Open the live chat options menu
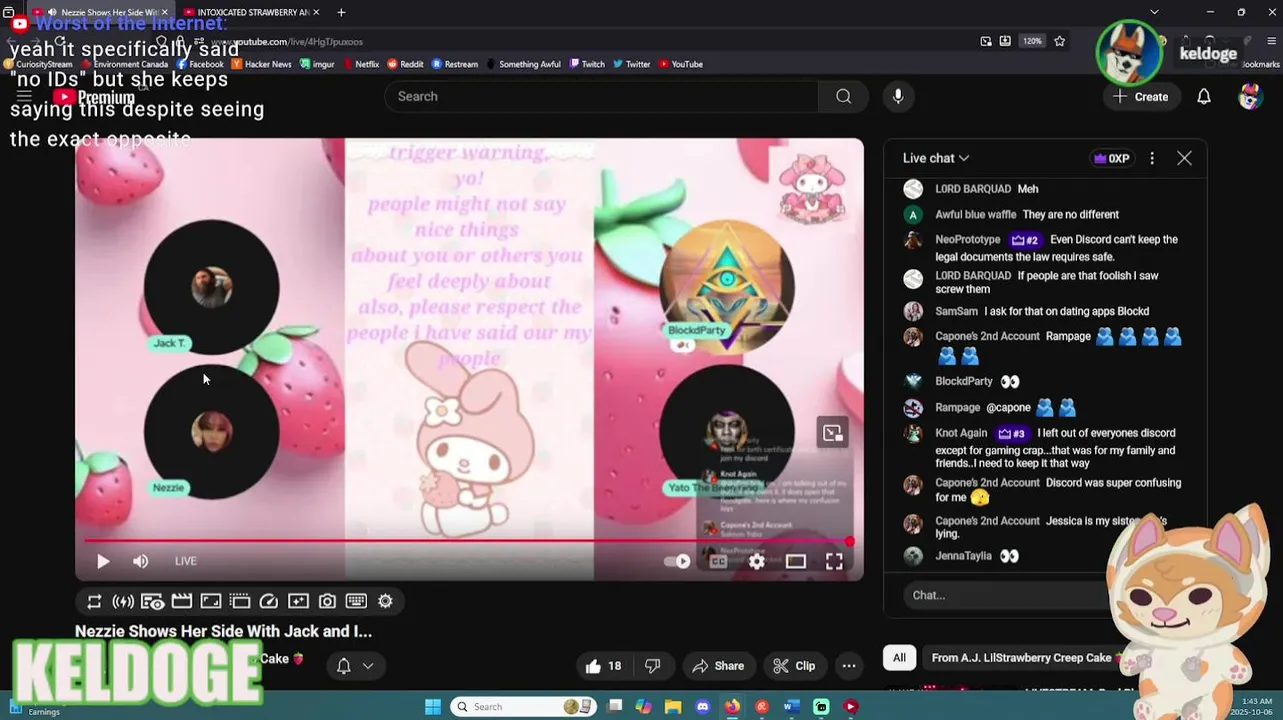1283x720 pixels. pos(1152,158)
